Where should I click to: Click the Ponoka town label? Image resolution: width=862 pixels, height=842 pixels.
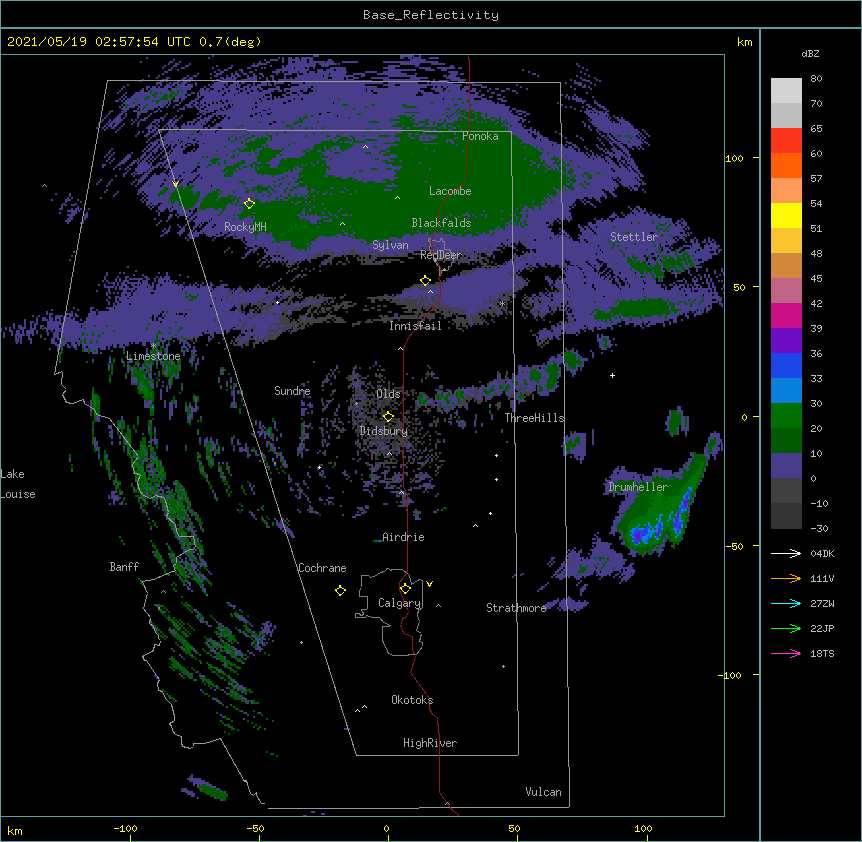(x=480, y=136)
